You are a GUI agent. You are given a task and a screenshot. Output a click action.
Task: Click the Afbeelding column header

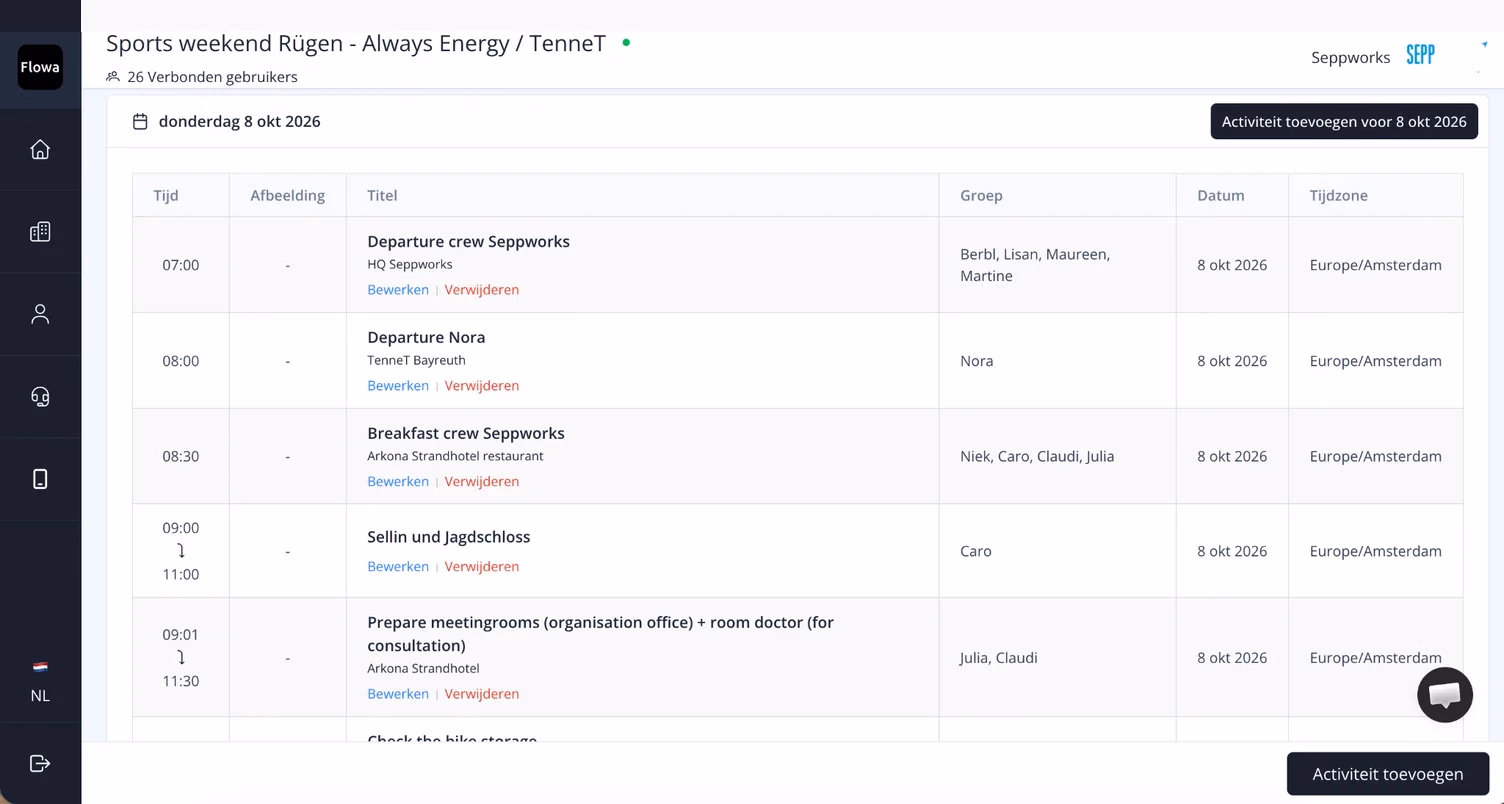288,196
